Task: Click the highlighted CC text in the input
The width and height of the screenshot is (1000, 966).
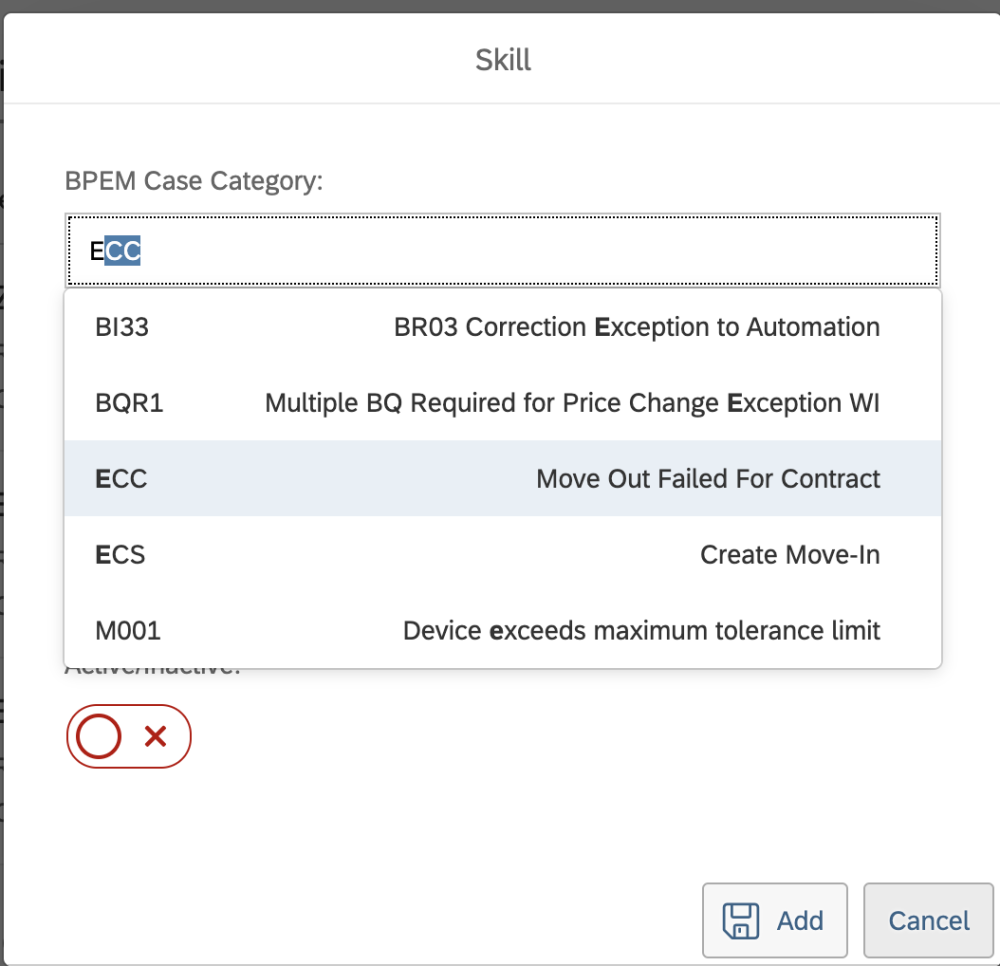Action: pyautogui.click(x=124, y=252)
